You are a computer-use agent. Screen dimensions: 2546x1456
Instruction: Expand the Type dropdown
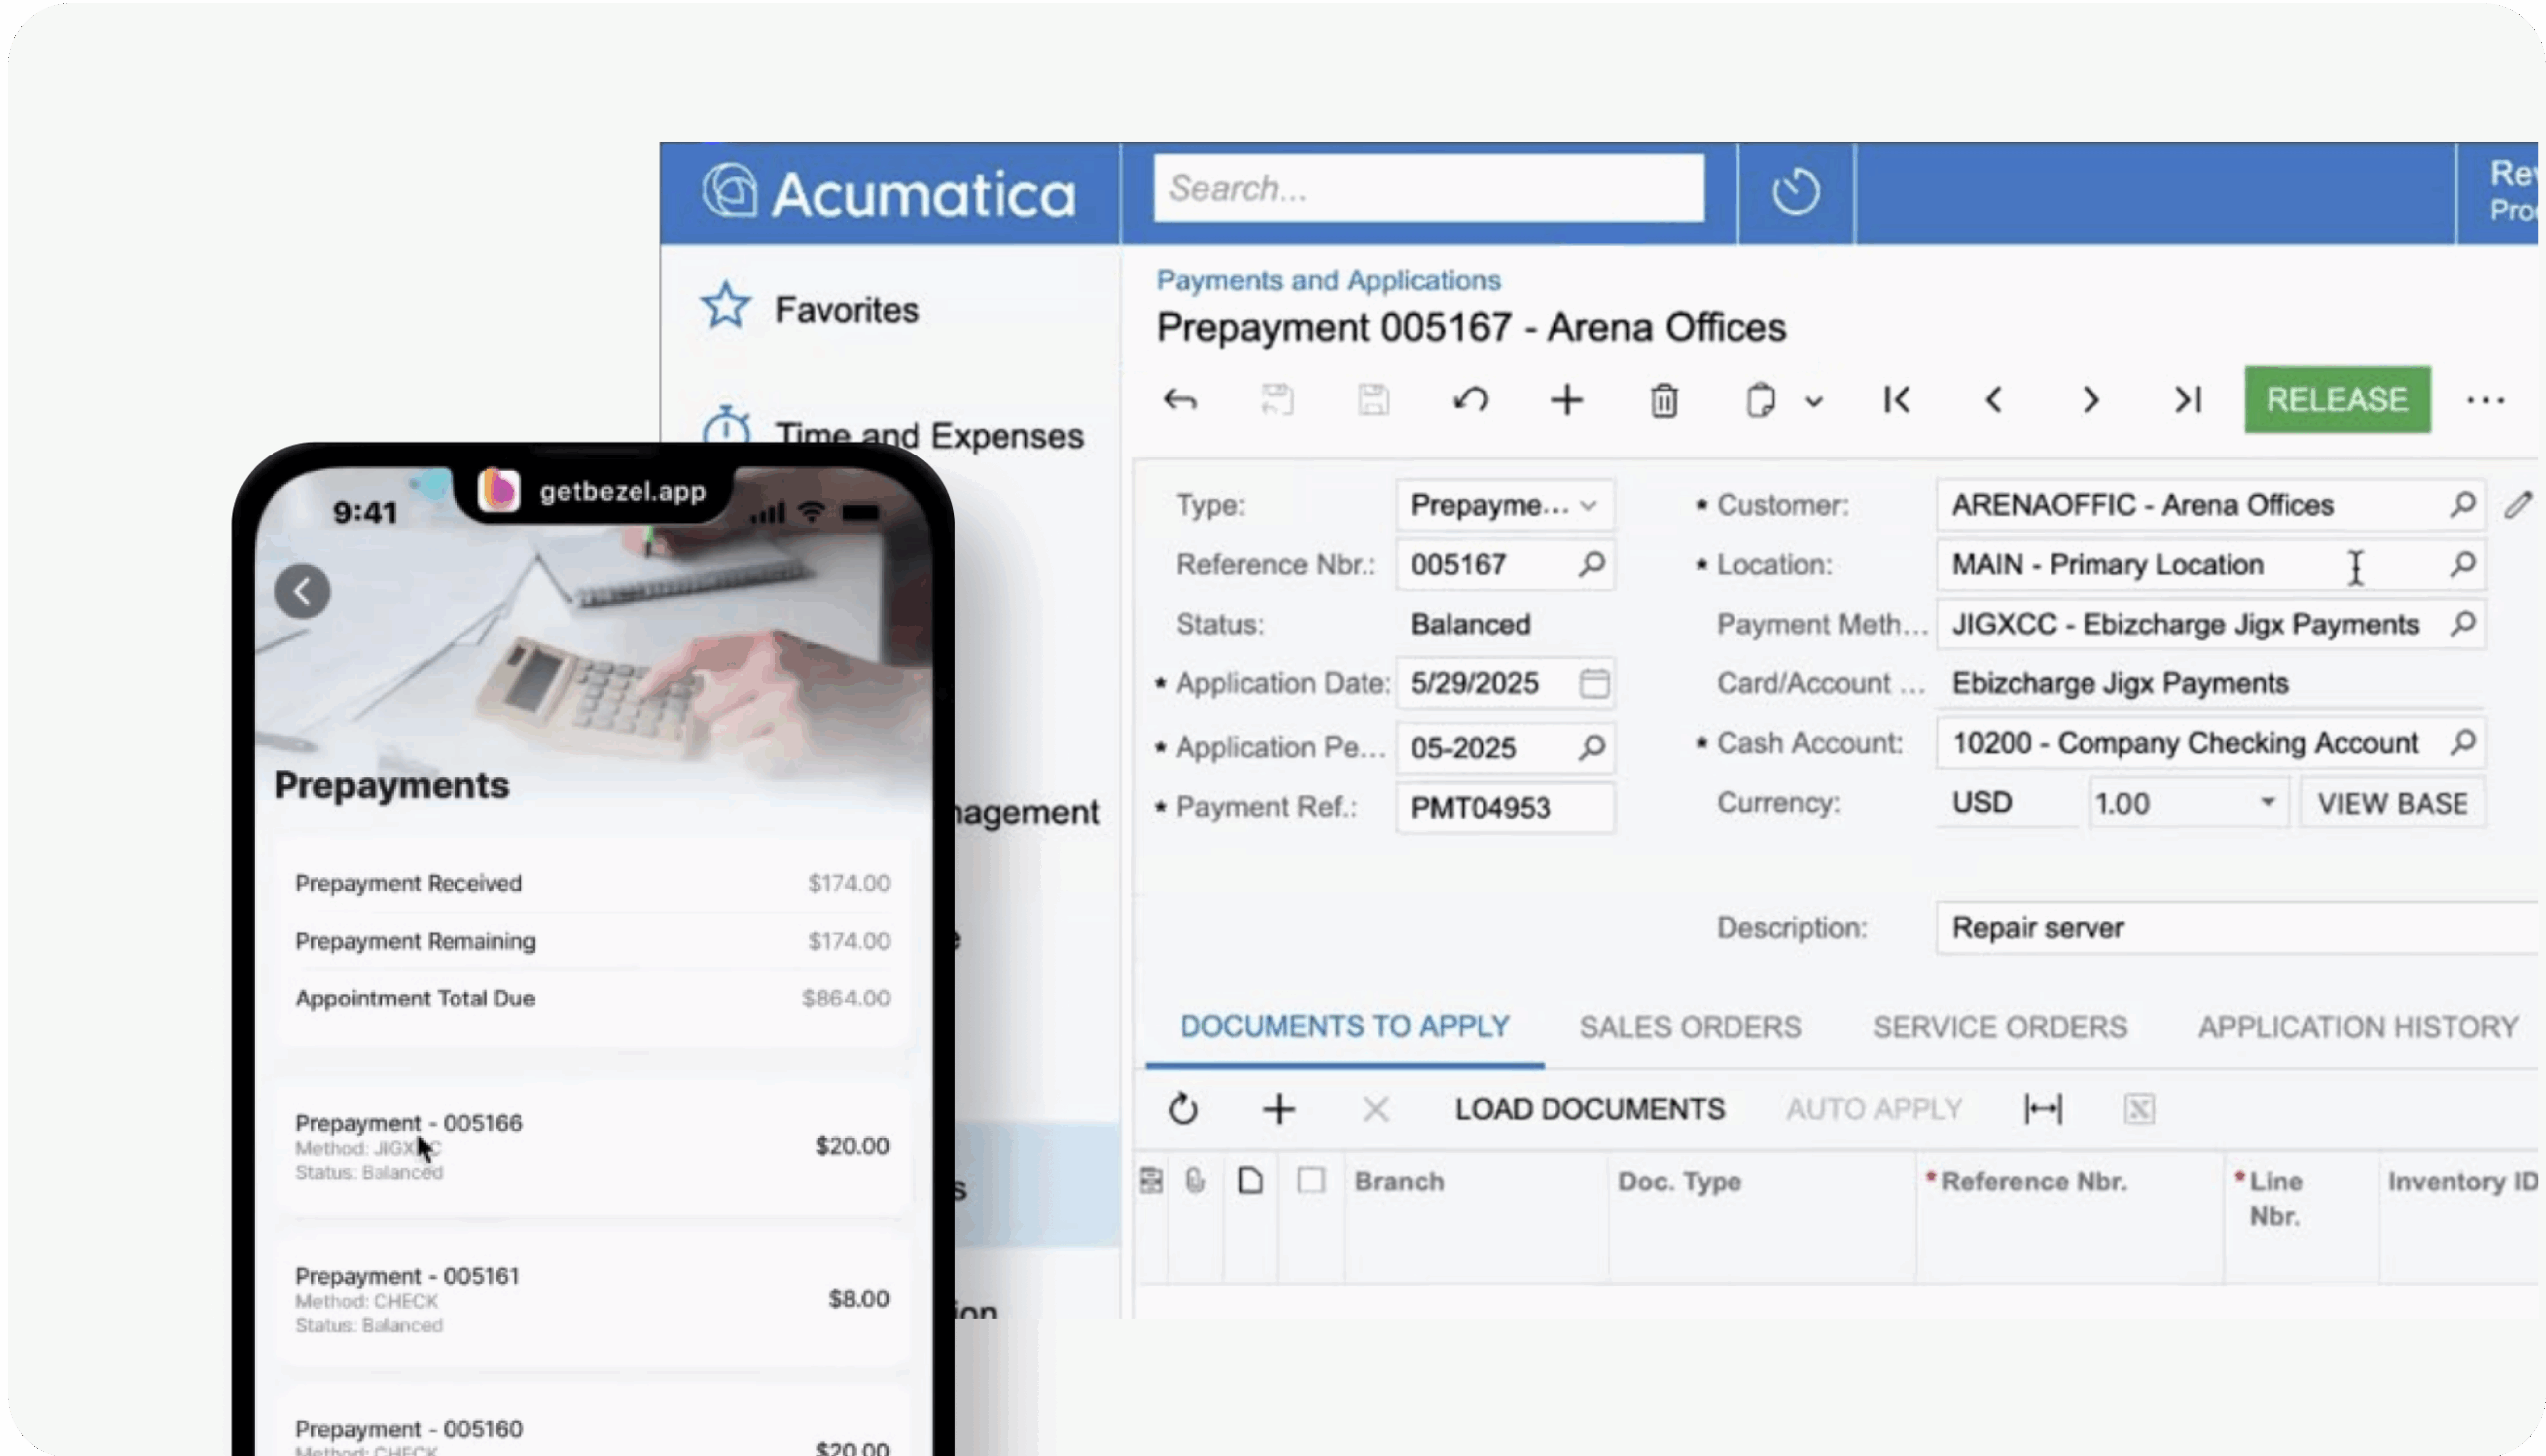coord(1588,505)
